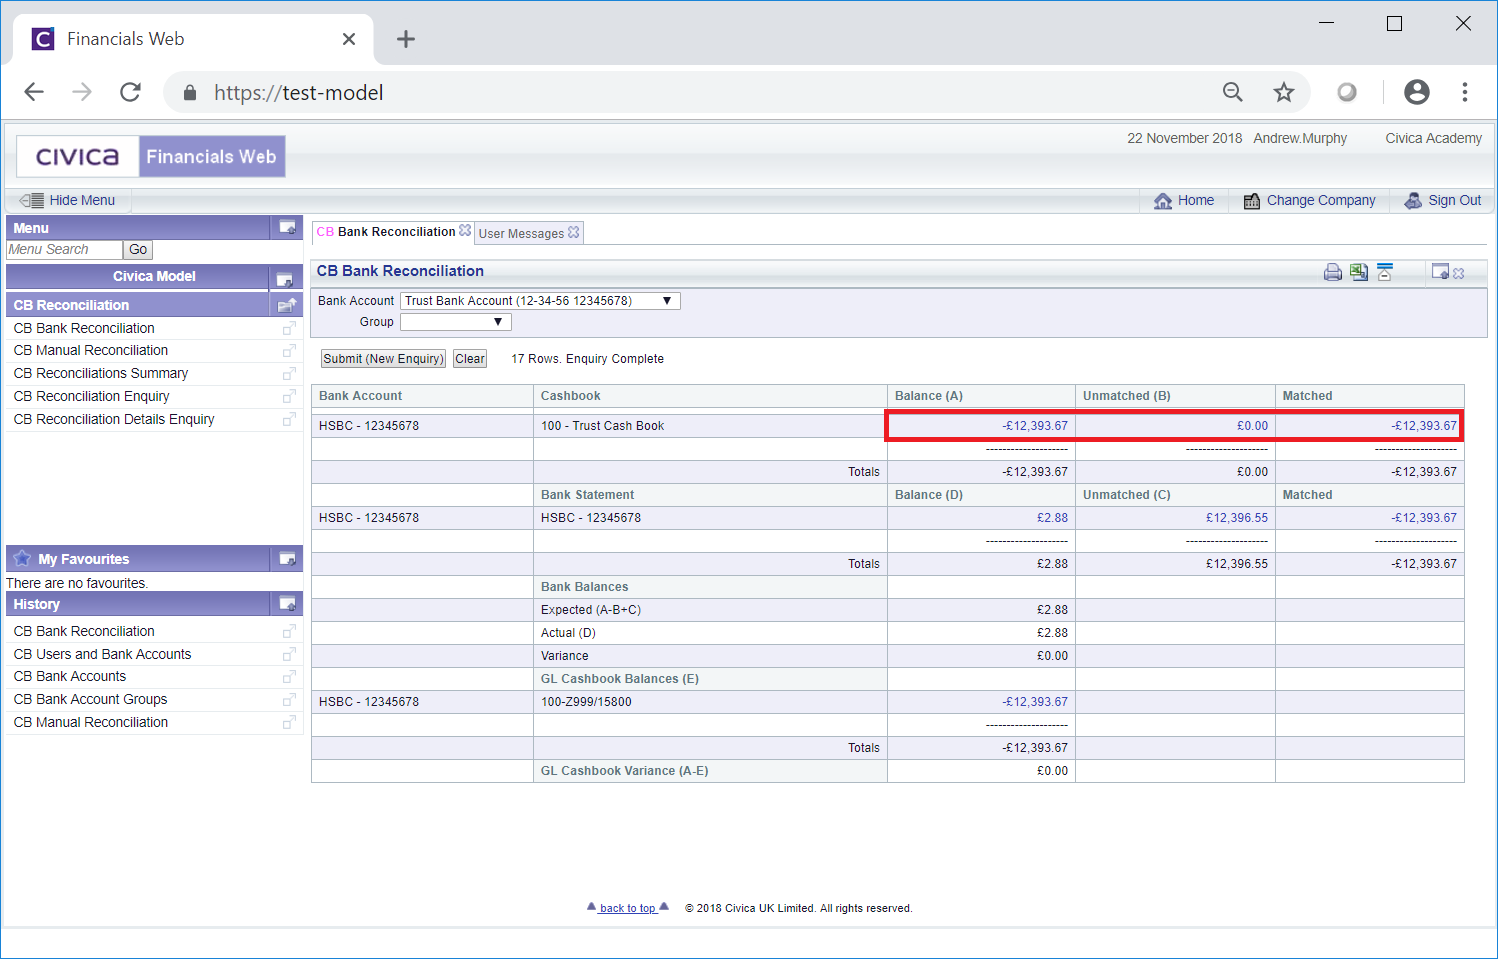Screen dimensions: 1498x959
Task: Open CB Reconciliation Details Enquiry in new window
Action: click(x=289, y=420)
